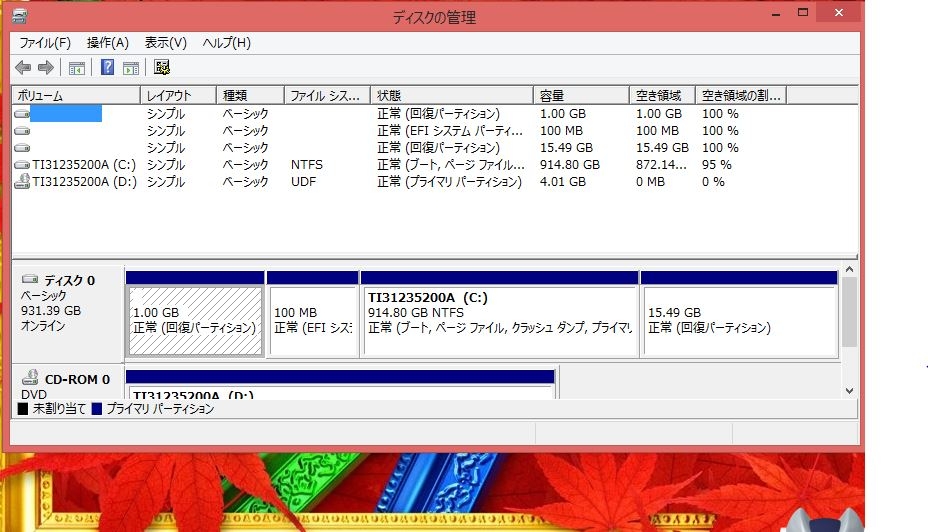Select the 15.49 GB recovery volume drive icon
The width and height of the screenshot is (928, 532).
pos(22,148)
